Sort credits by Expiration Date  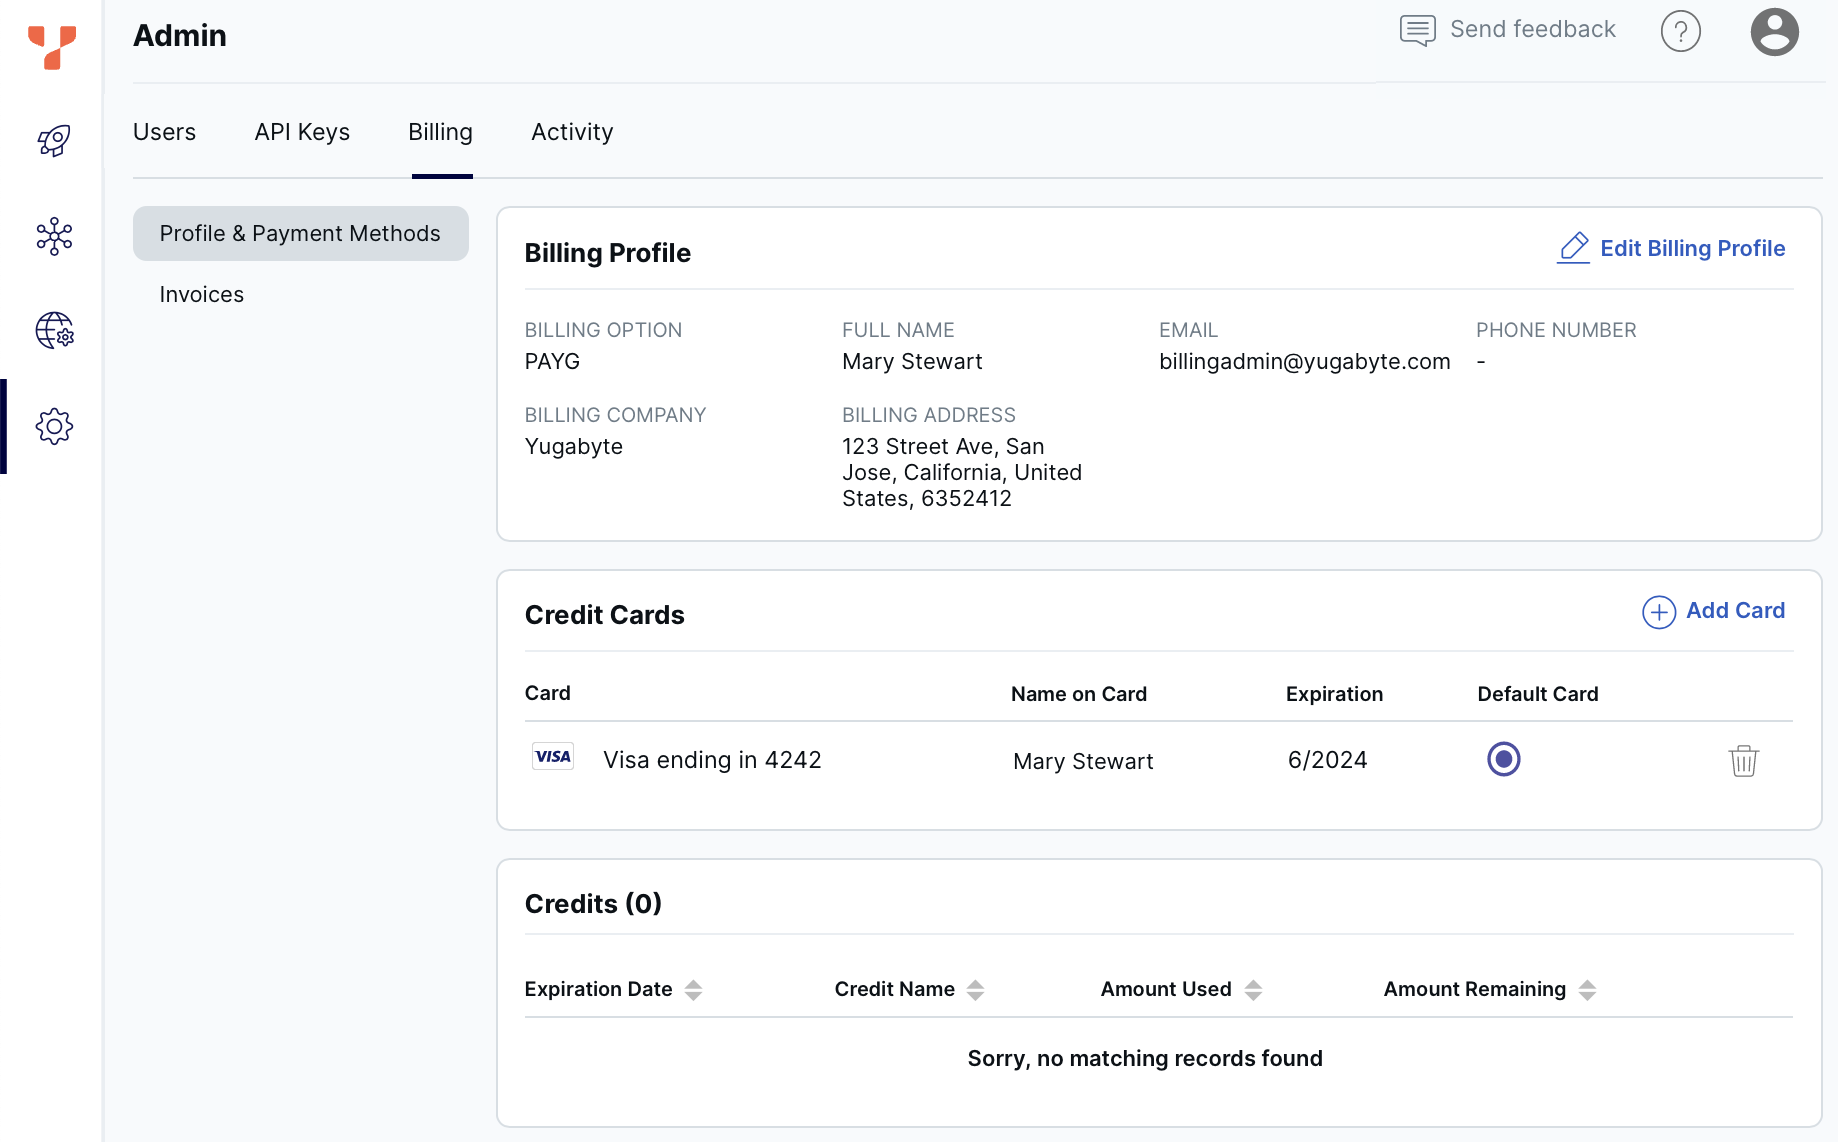tap(693, 990)
